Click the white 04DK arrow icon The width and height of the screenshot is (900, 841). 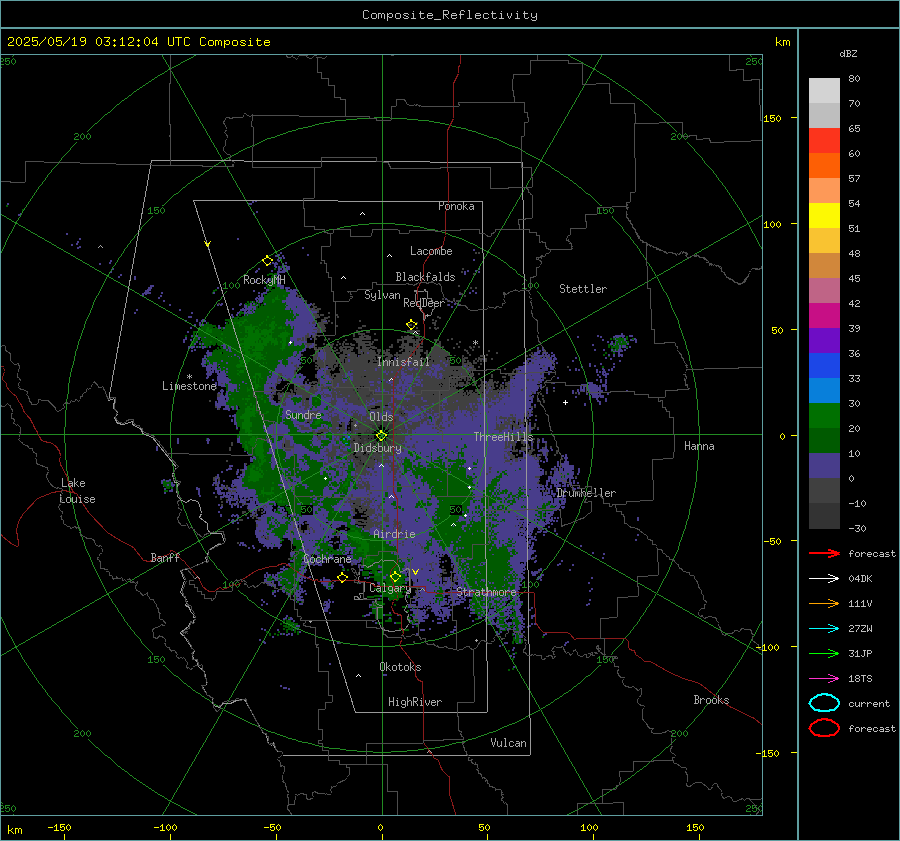pyautogui.click(x=824, y=578)
